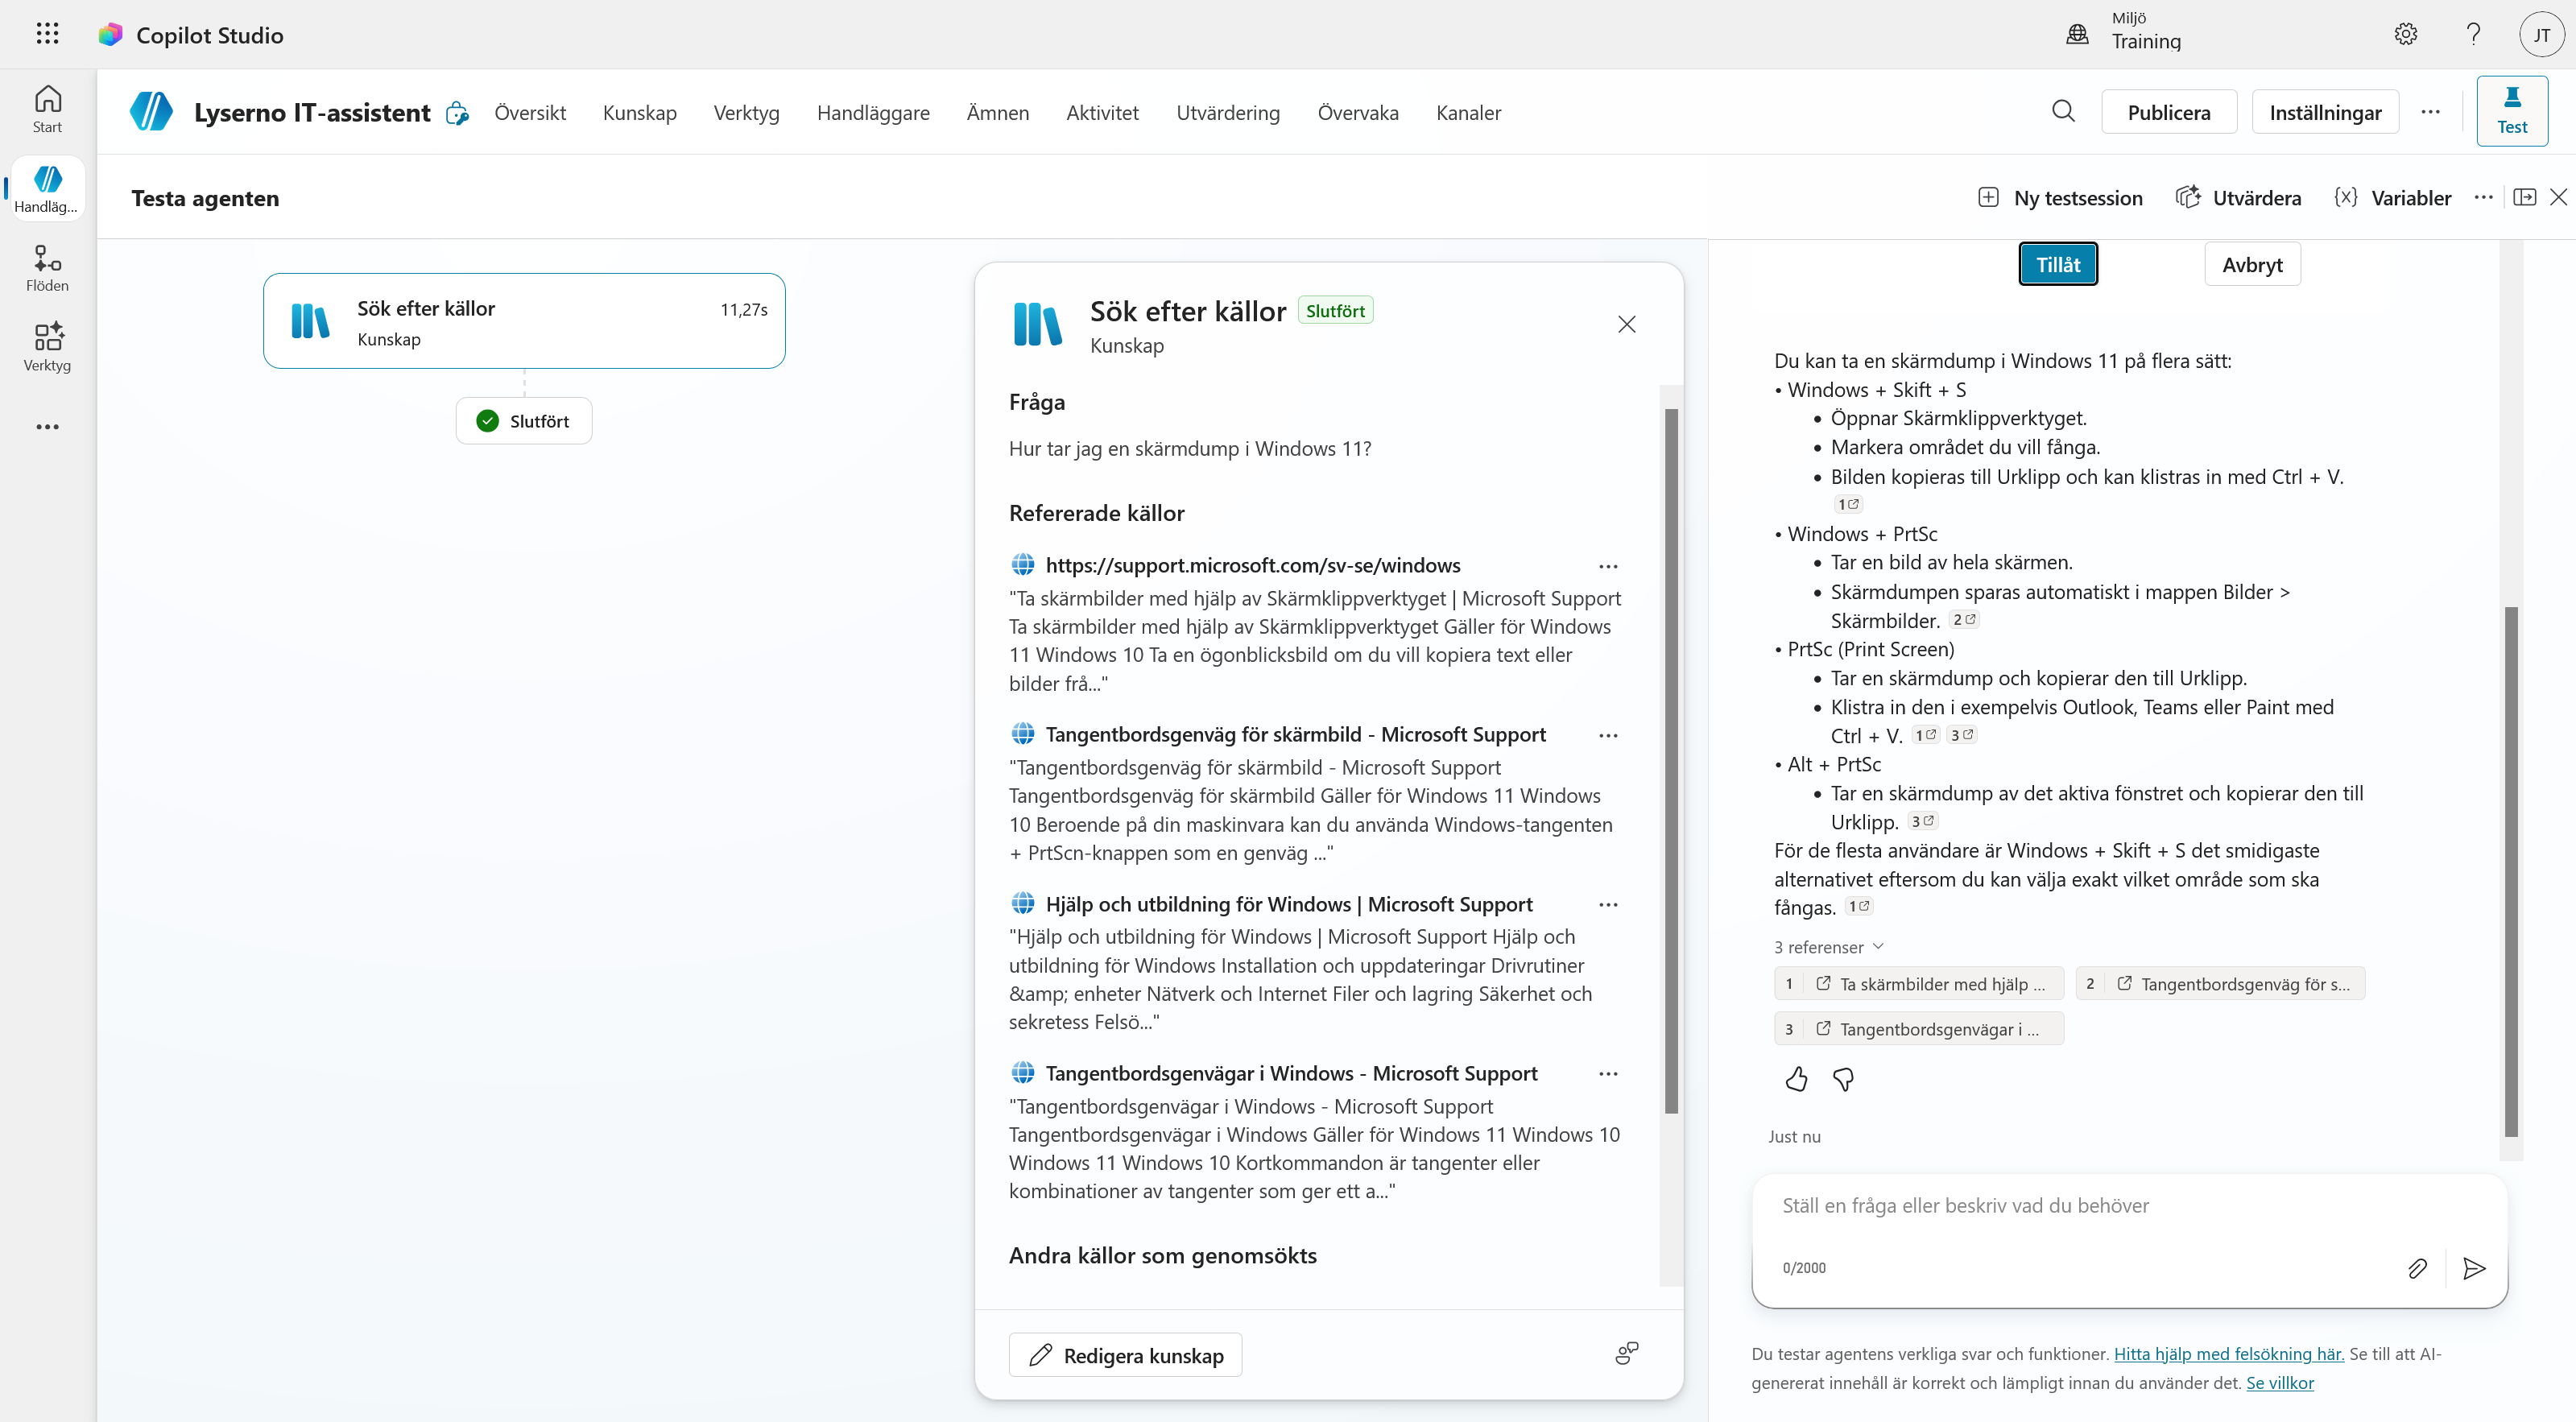The width and height of the screenshot is (2576, 1422).
Task: Switch to Övervaka tab
Action: [x=1358, y=113]
